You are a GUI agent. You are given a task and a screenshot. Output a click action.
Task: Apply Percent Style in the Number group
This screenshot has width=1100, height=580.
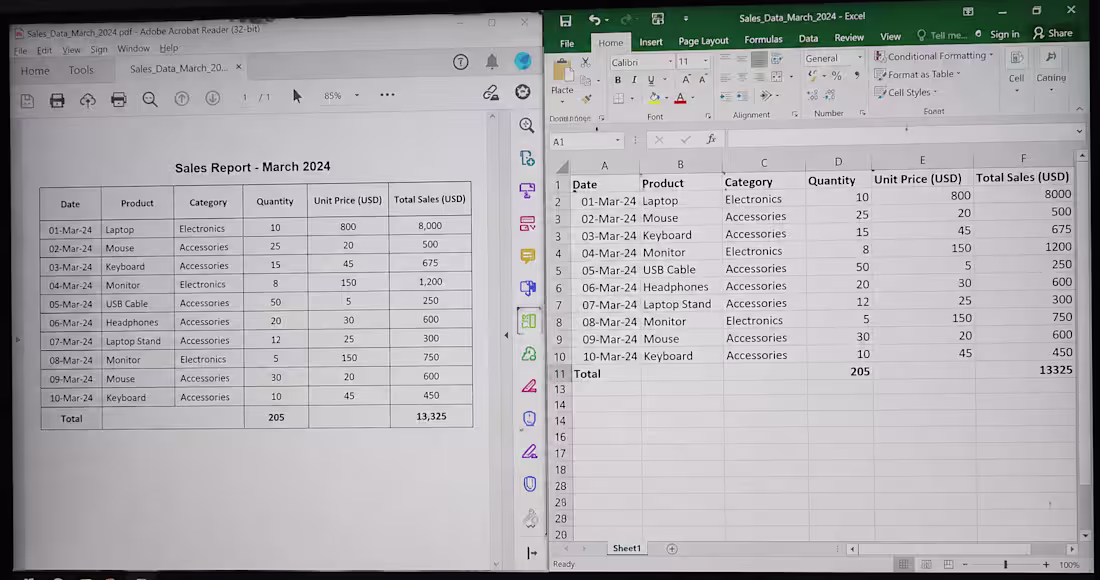[837, 76]
